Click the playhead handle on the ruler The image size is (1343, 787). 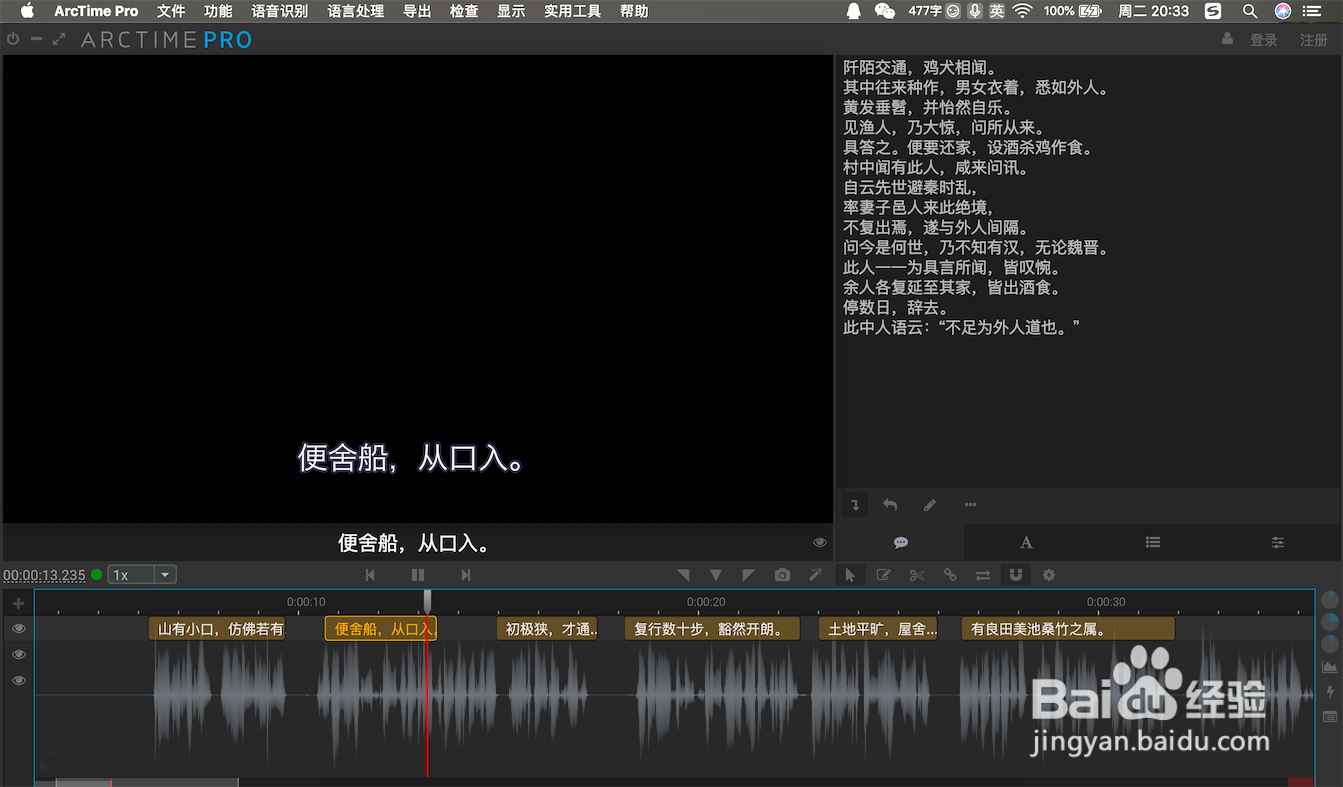click(x=427, y=600)
